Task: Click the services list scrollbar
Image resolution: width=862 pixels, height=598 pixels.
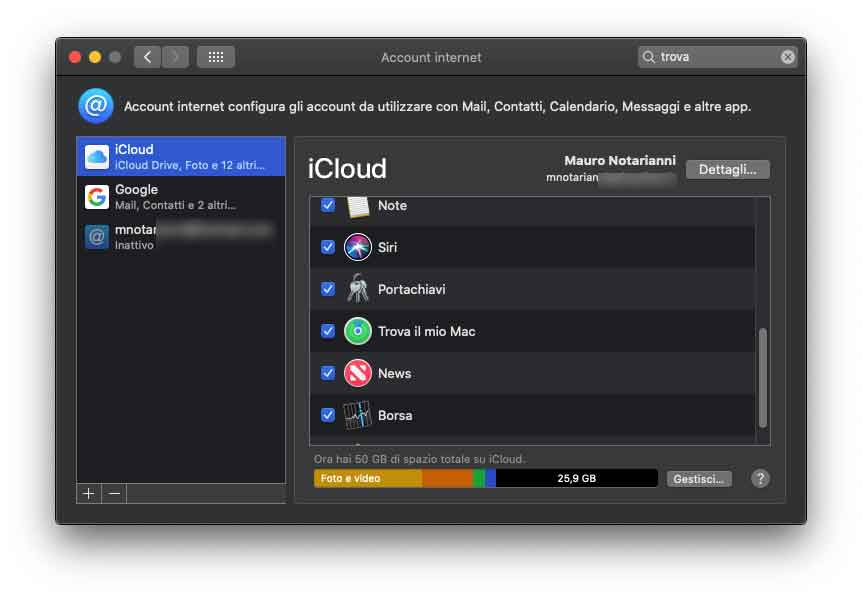Action: pyautogui.click(x=762, y=378)
